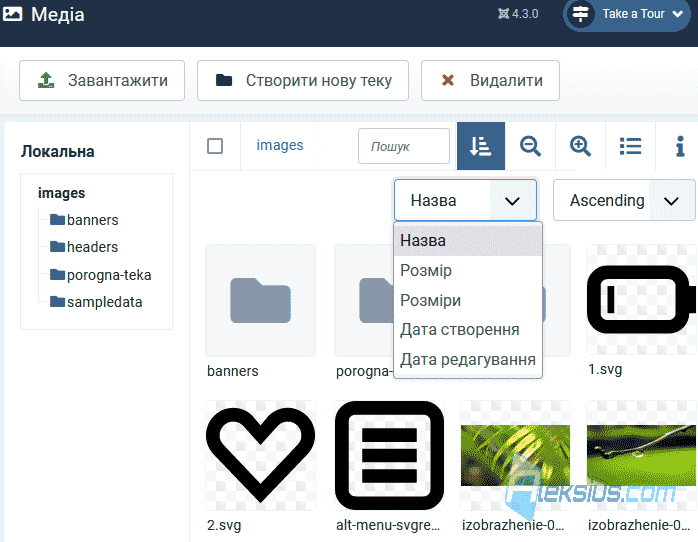698x542 pixels.
Task: Click the porogna-teka tree folder icon
Action: 57,275
